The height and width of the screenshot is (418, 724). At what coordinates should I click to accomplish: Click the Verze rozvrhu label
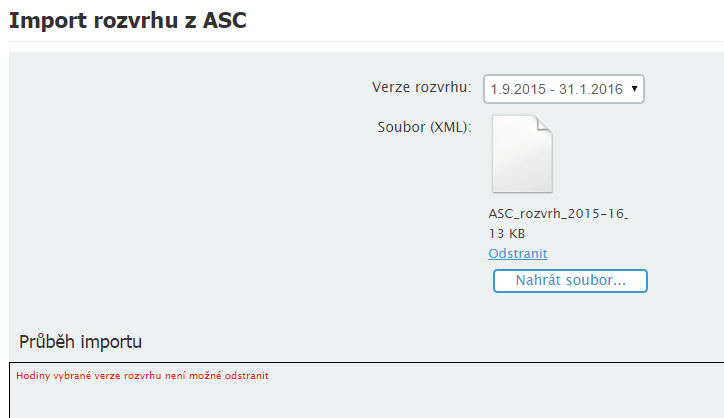[x=422, y=87]
